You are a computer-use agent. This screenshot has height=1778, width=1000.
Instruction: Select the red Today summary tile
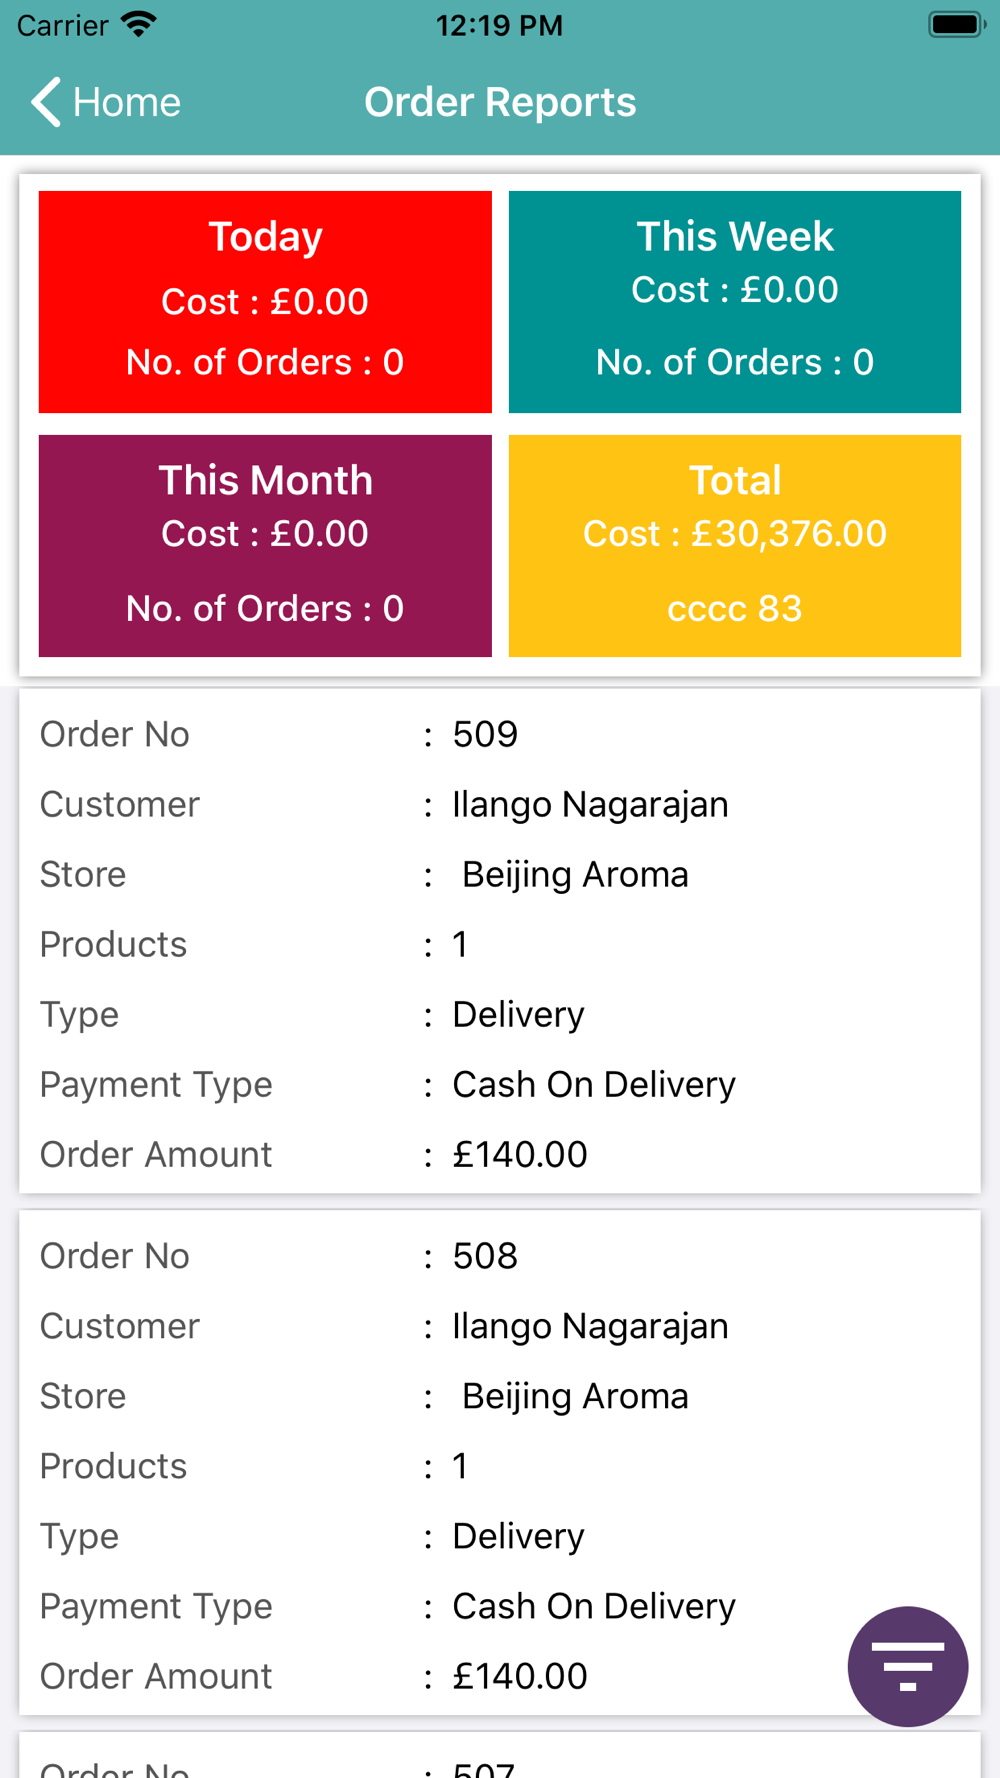click(x=265, y=301)
